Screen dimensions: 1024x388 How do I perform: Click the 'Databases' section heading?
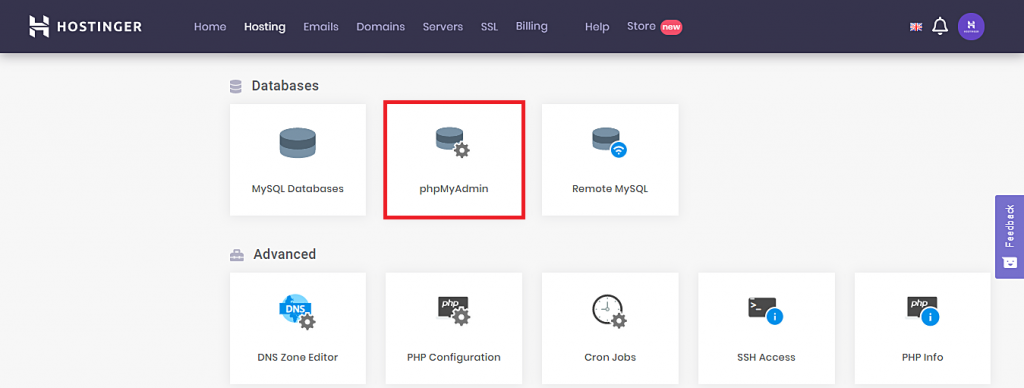click(x=285, y=86)
